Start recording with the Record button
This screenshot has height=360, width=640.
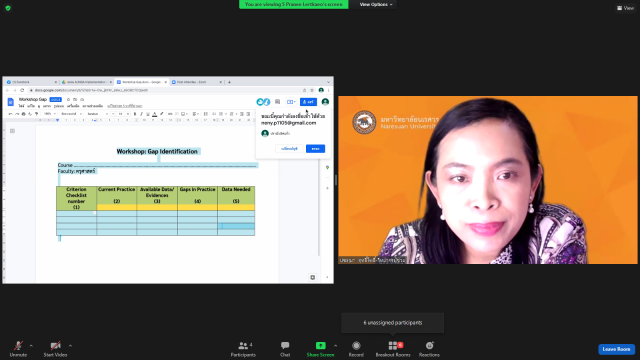click(x=356, y=349)
